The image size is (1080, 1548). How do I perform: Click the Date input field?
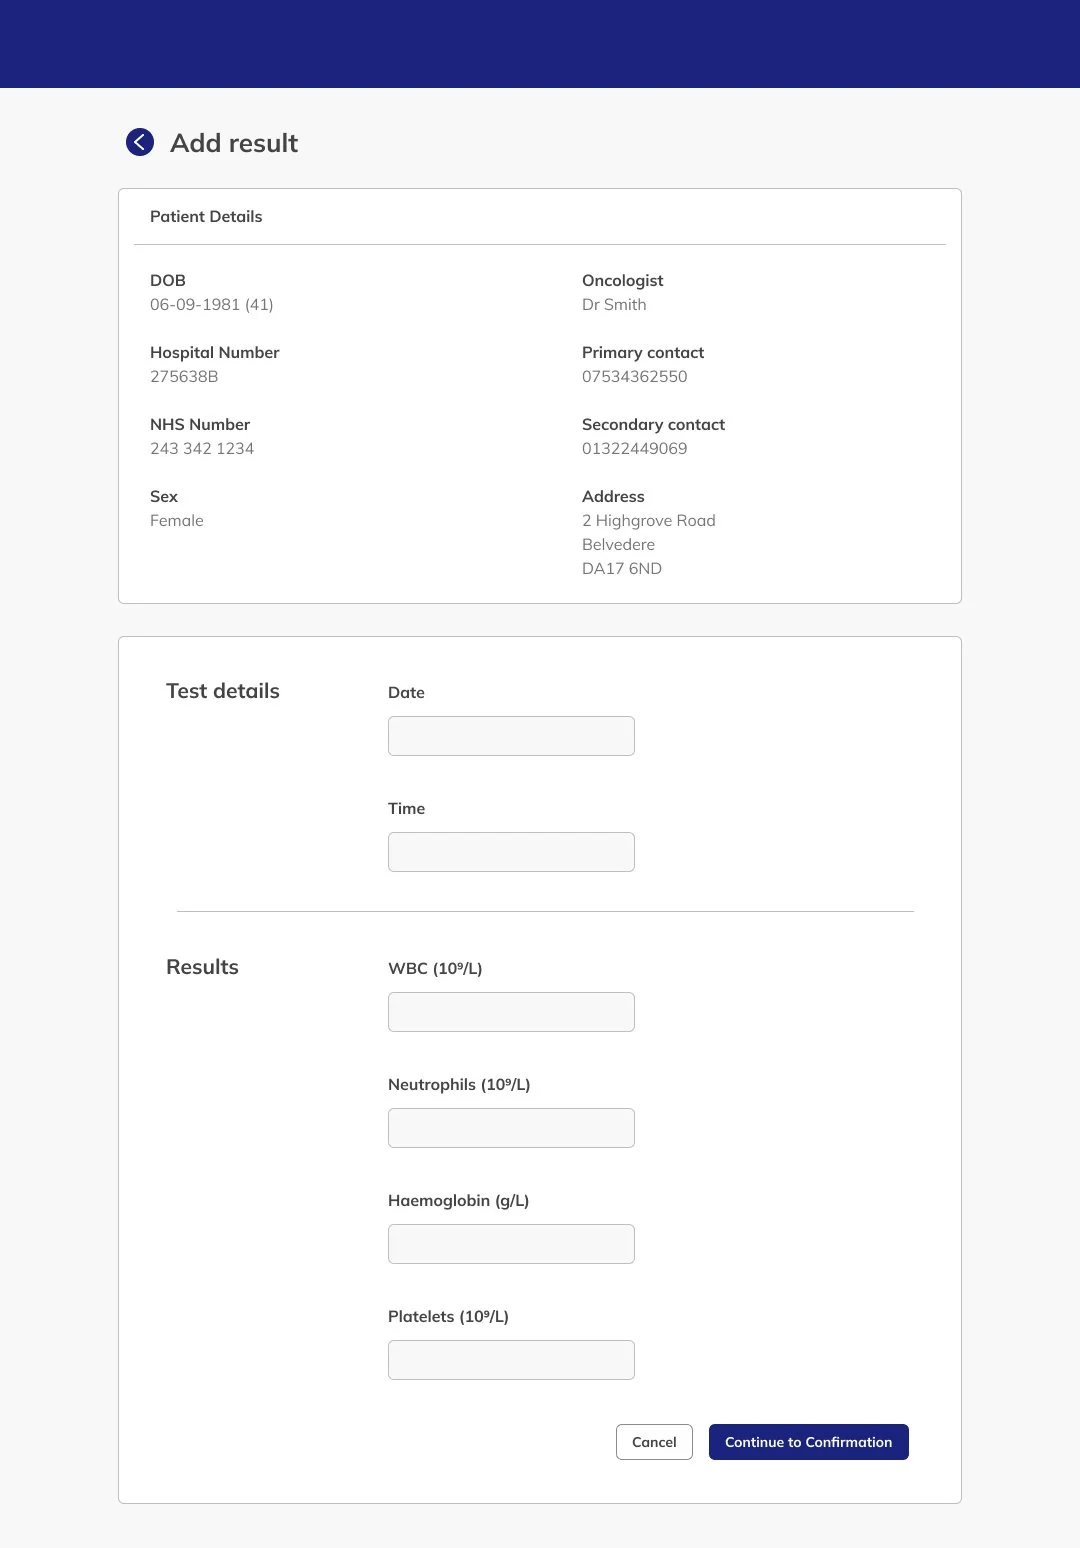(511, 736)
